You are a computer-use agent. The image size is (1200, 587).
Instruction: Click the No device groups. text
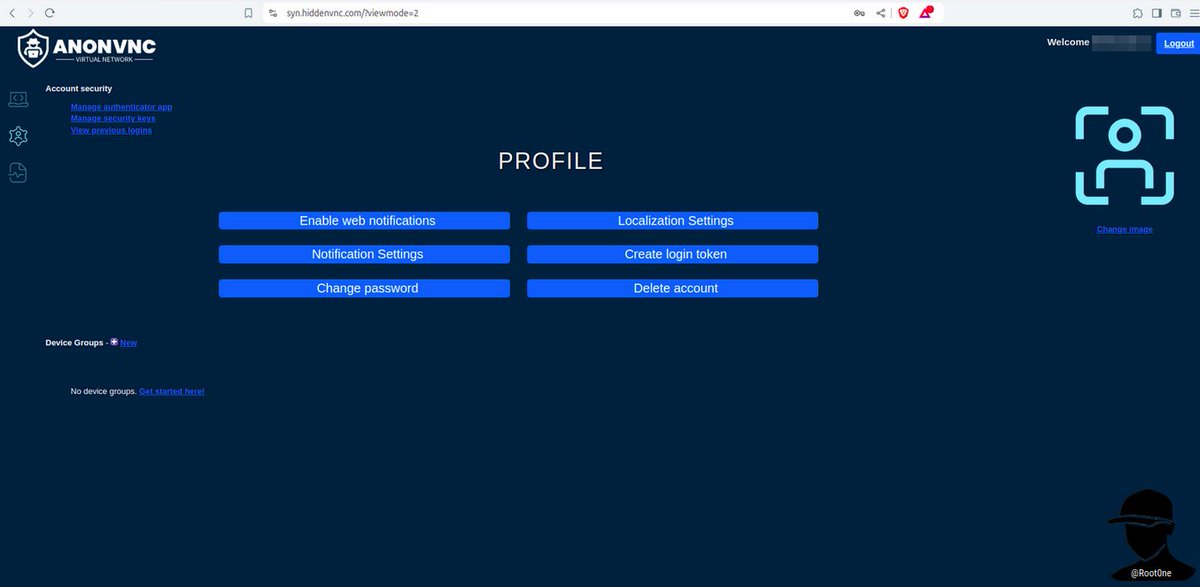pos(104,391)
